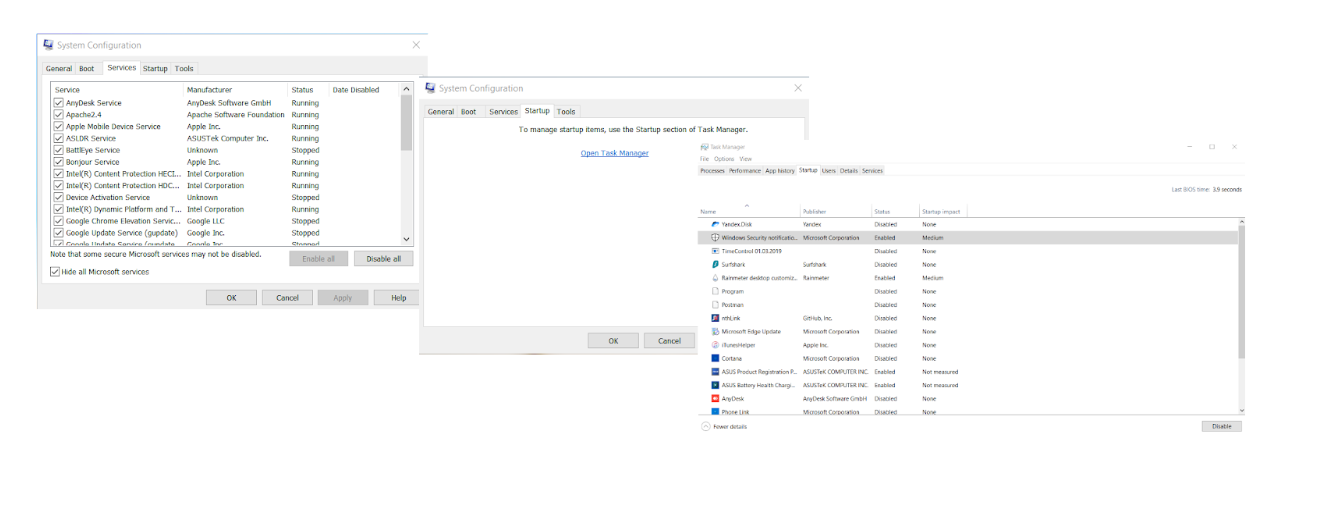The height and width of the screenshot is (528, 1326).
Task: Click the Phone Link startup icon
Action: click(715, 412)
